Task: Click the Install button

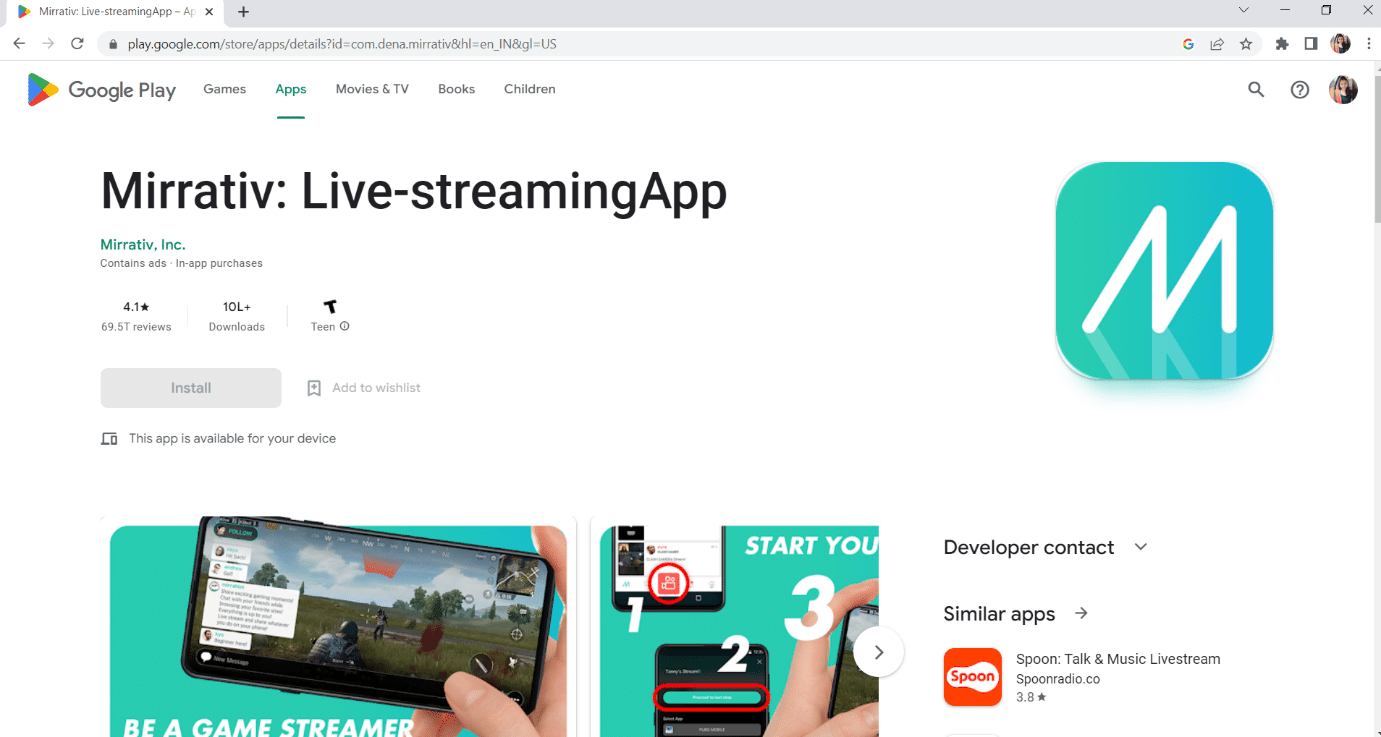Action: coord(191,388)
